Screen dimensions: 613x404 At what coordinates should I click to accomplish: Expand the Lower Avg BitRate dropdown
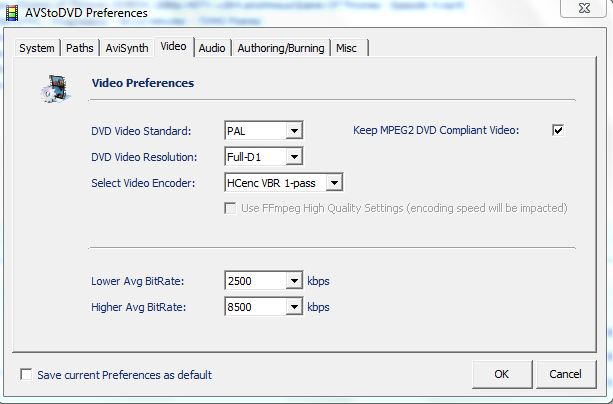point(294,281)
